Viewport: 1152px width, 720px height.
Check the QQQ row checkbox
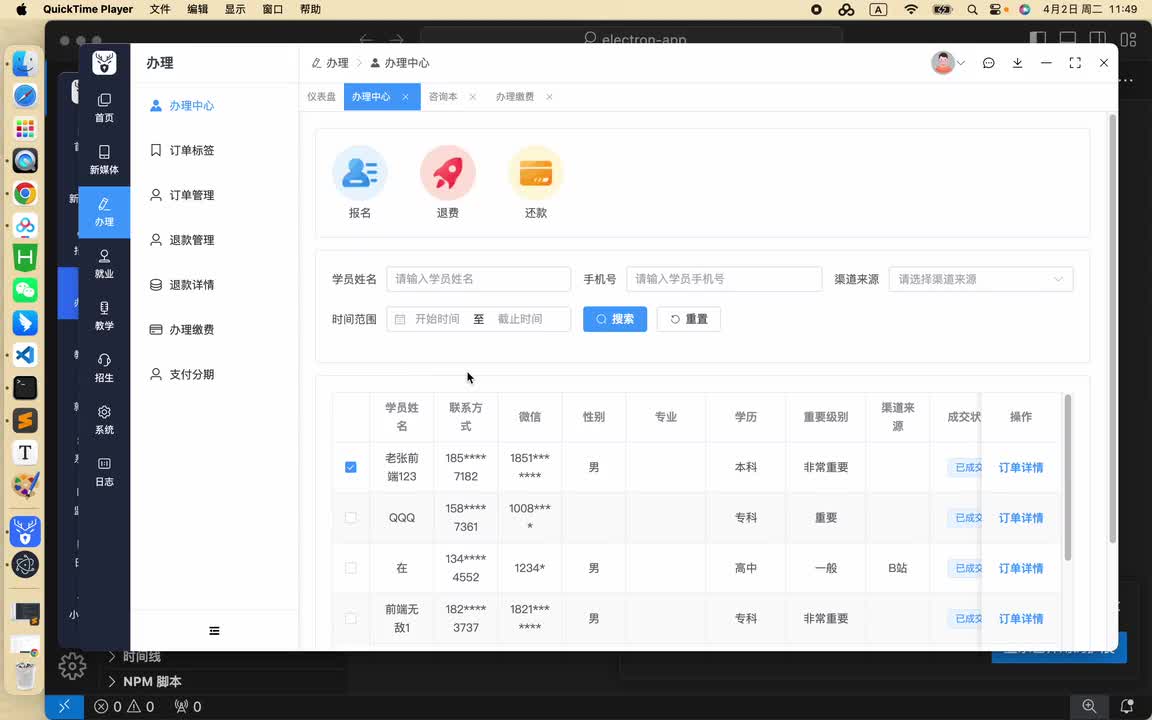point(350,517)
